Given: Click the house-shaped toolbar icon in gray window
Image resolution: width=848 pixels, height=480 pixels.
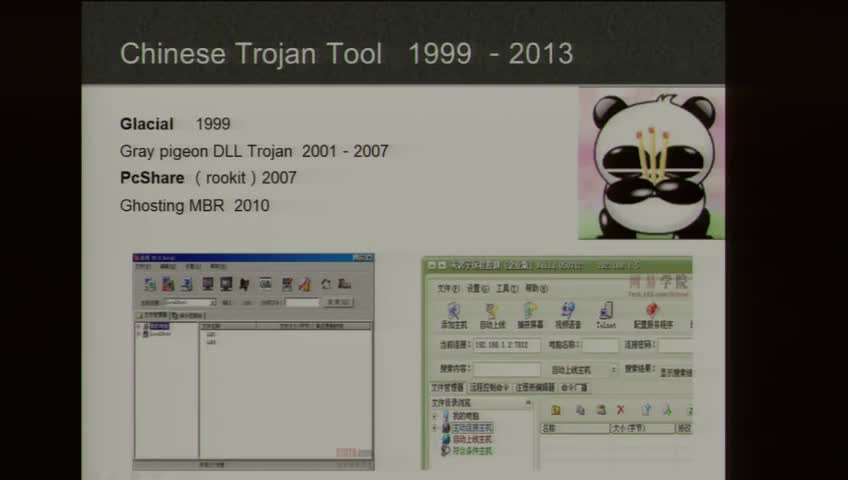Looking at the screenshot, I should (326, 284).
